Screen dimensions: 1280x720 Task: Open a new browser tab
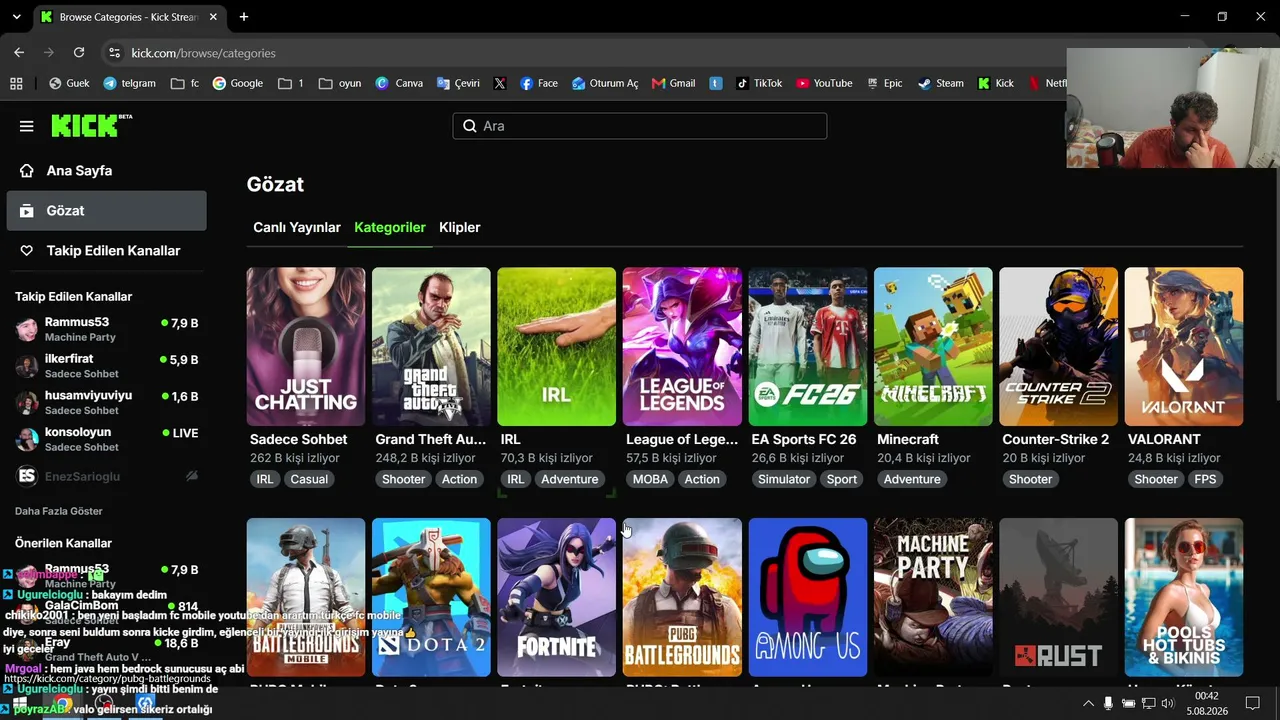[244, 17]
